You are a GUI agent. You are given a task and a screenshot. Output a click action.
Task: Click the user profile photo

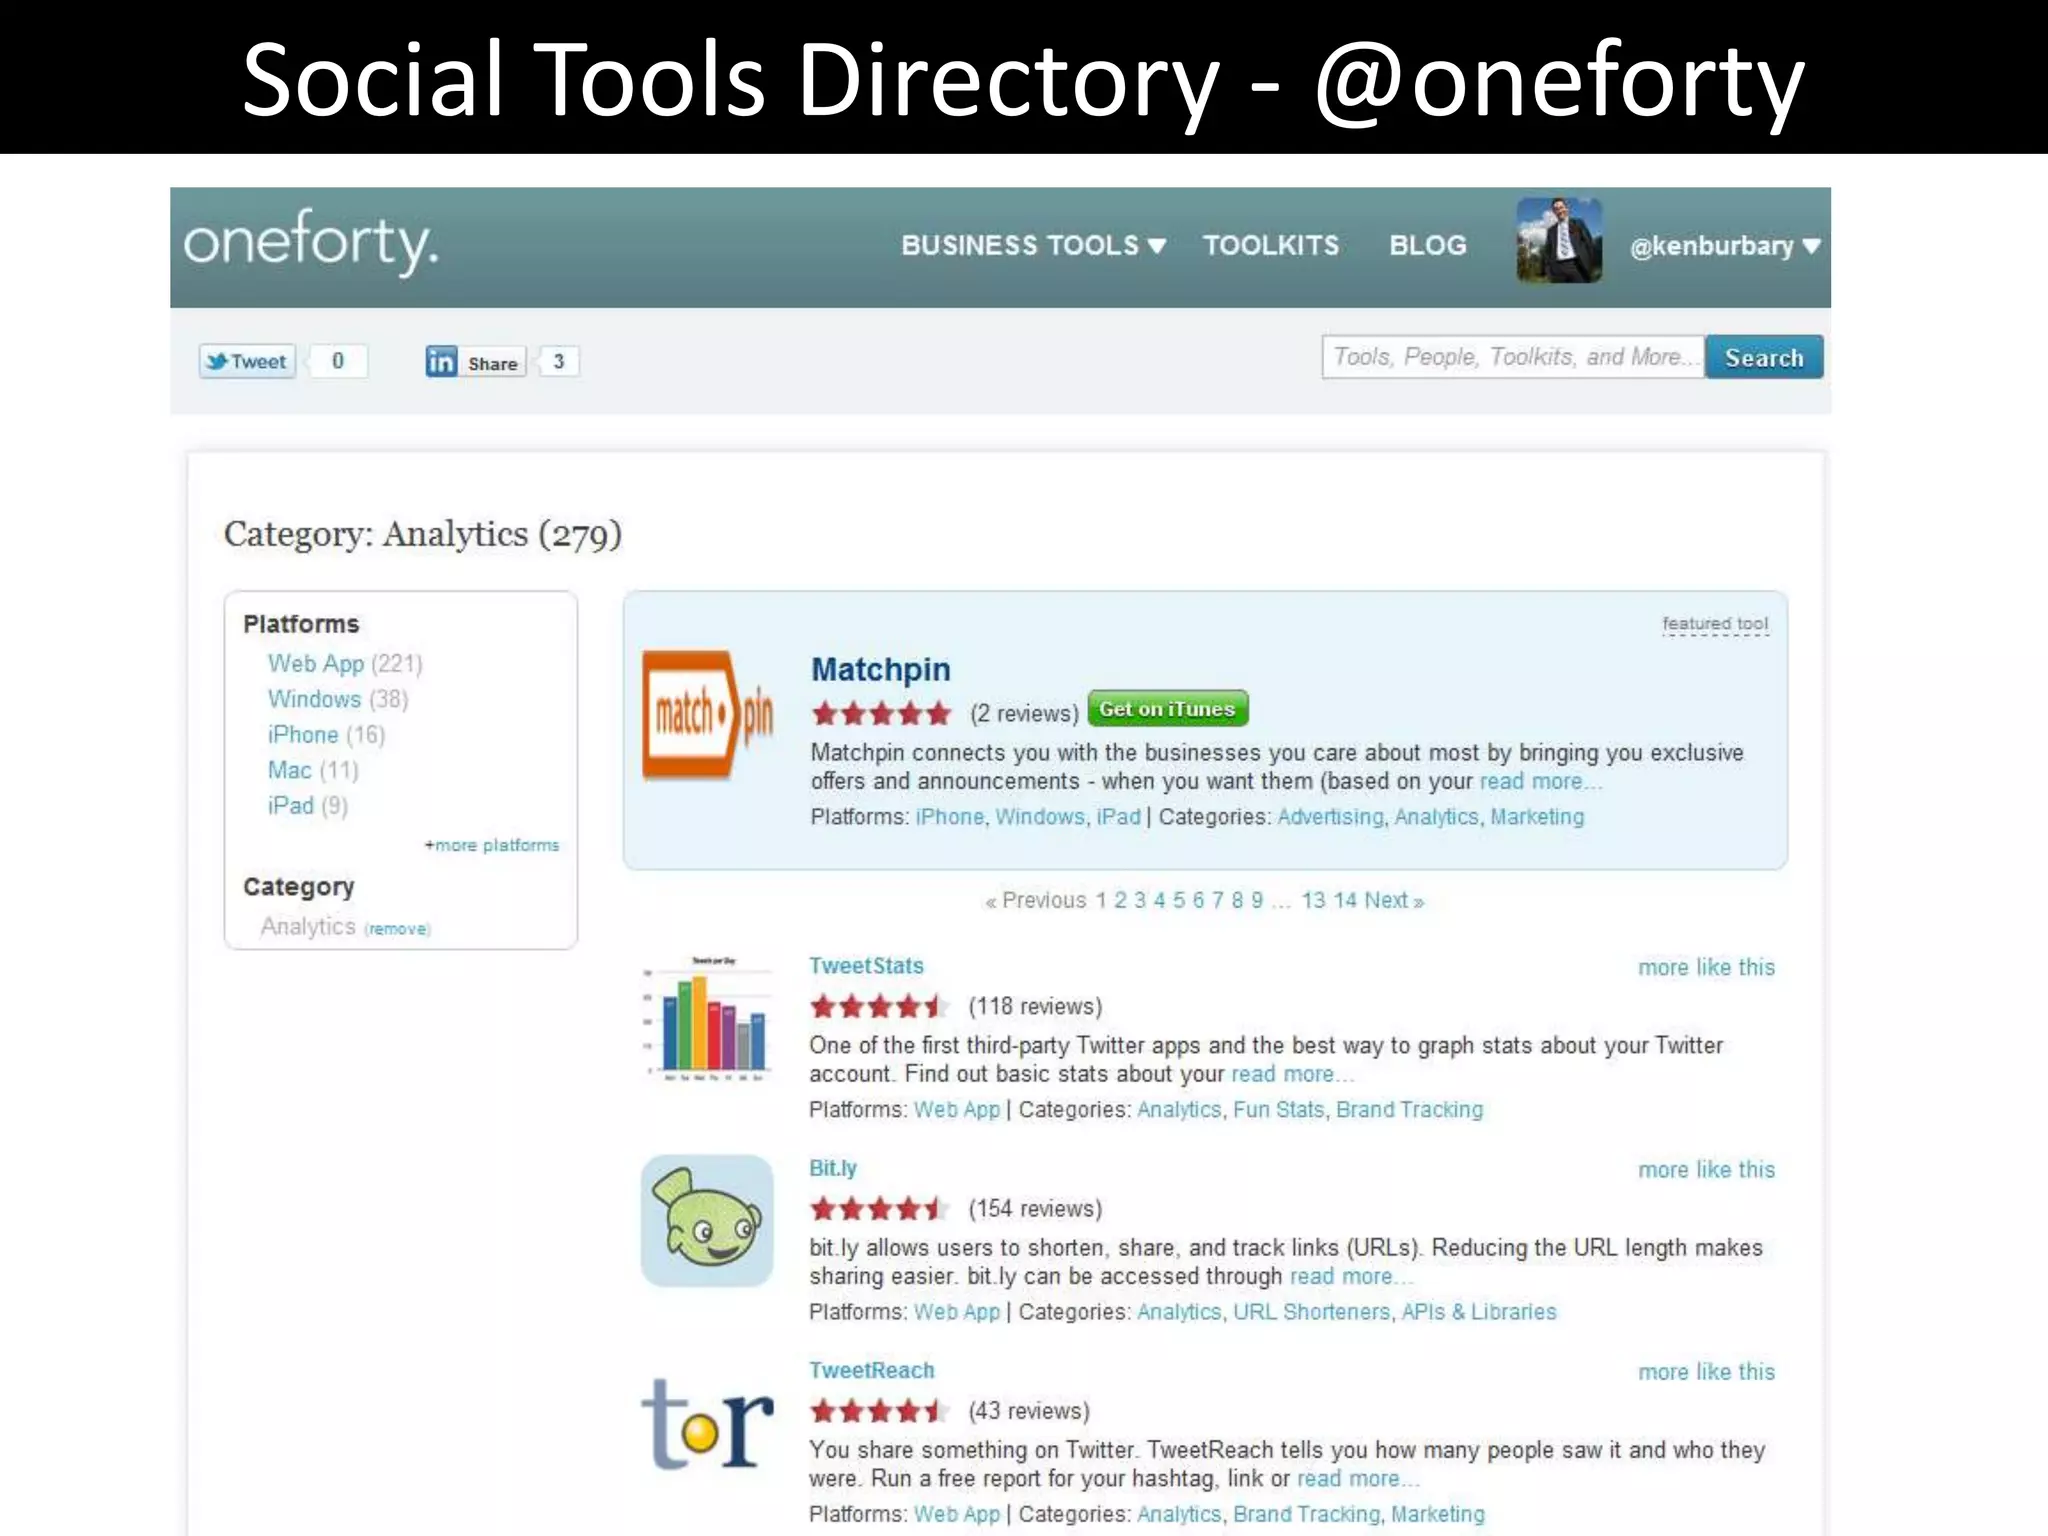point(1559,241)
